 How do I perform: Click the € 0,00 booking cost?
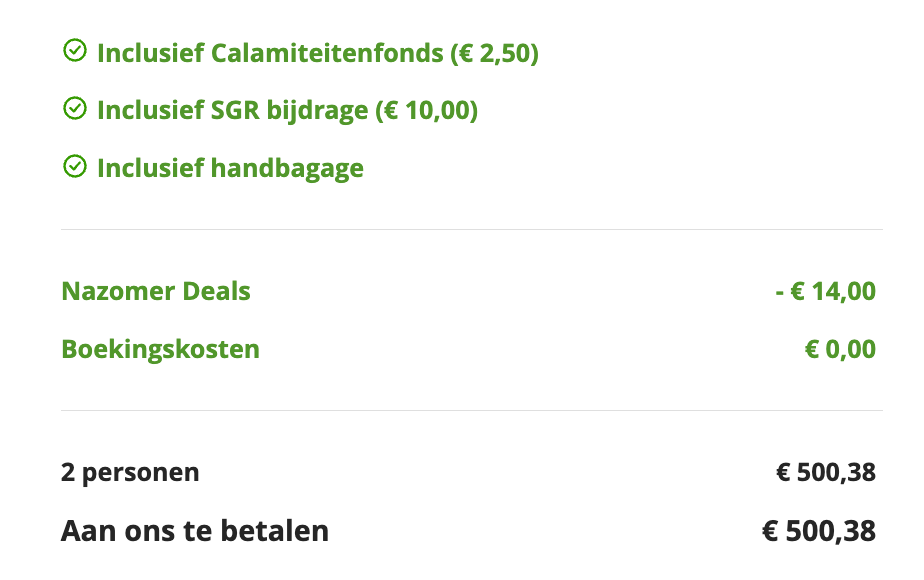tap(840, 350)
